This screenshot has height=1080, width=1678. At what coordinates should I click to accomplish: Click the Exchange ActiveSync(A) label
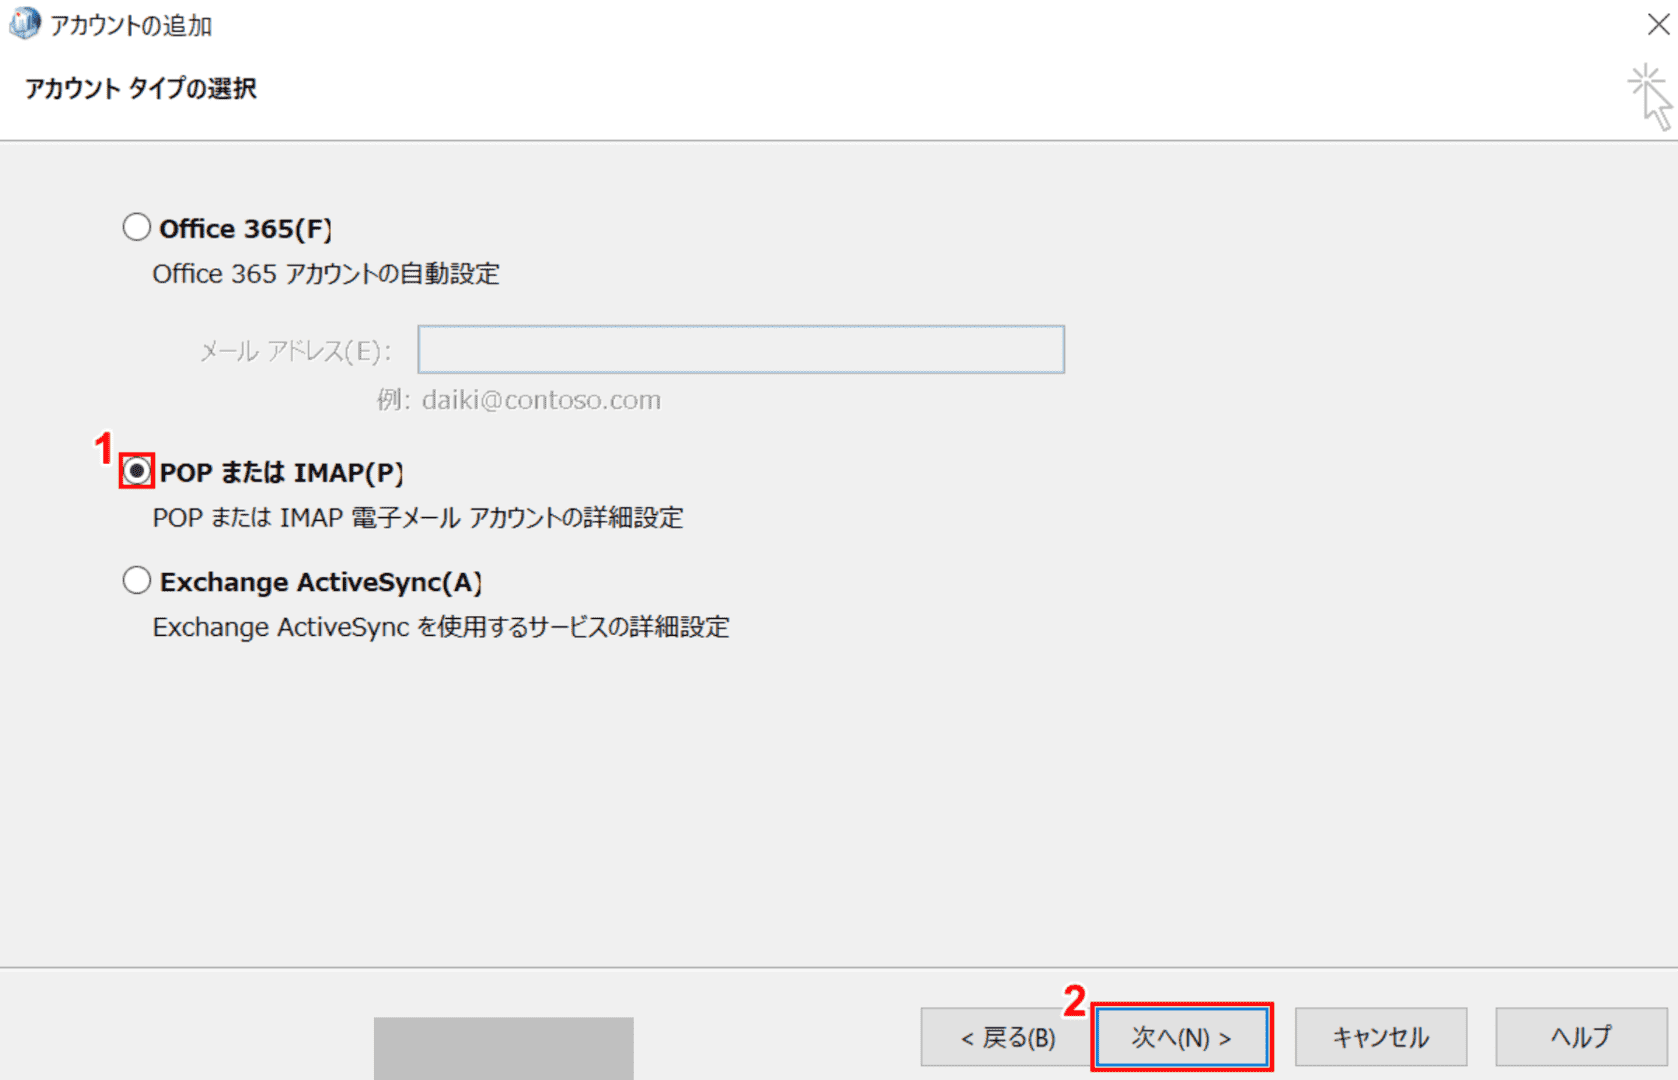[x=321, y=582]
